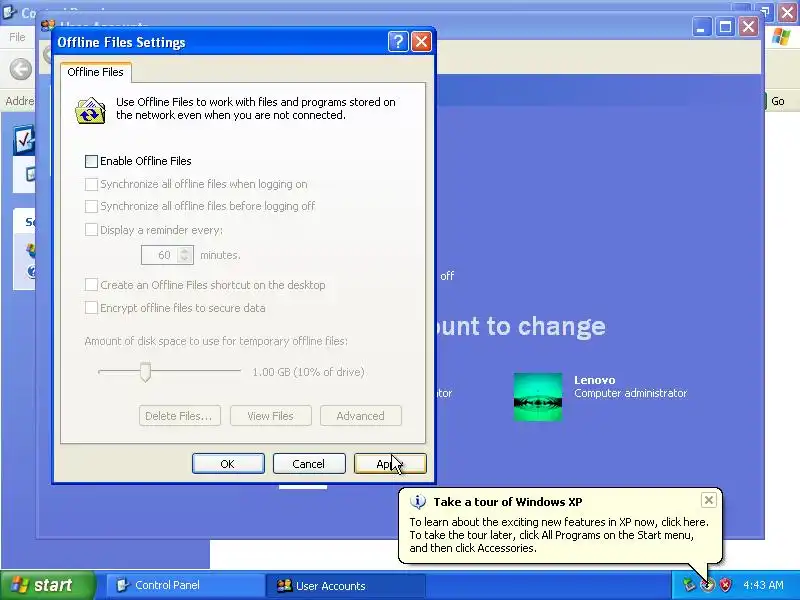This screenshot has width=800, height=600.
Task: Click the taskbar clock showing 4:43 AM
Action: (763, 585)
